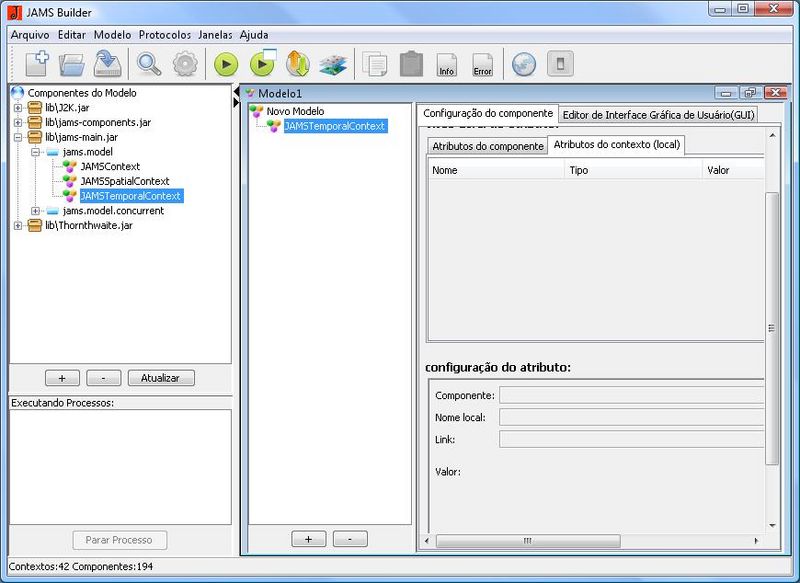The image size is (800, 583).
Task: Click the map layers toolbar icon
Action: (332, 64)
